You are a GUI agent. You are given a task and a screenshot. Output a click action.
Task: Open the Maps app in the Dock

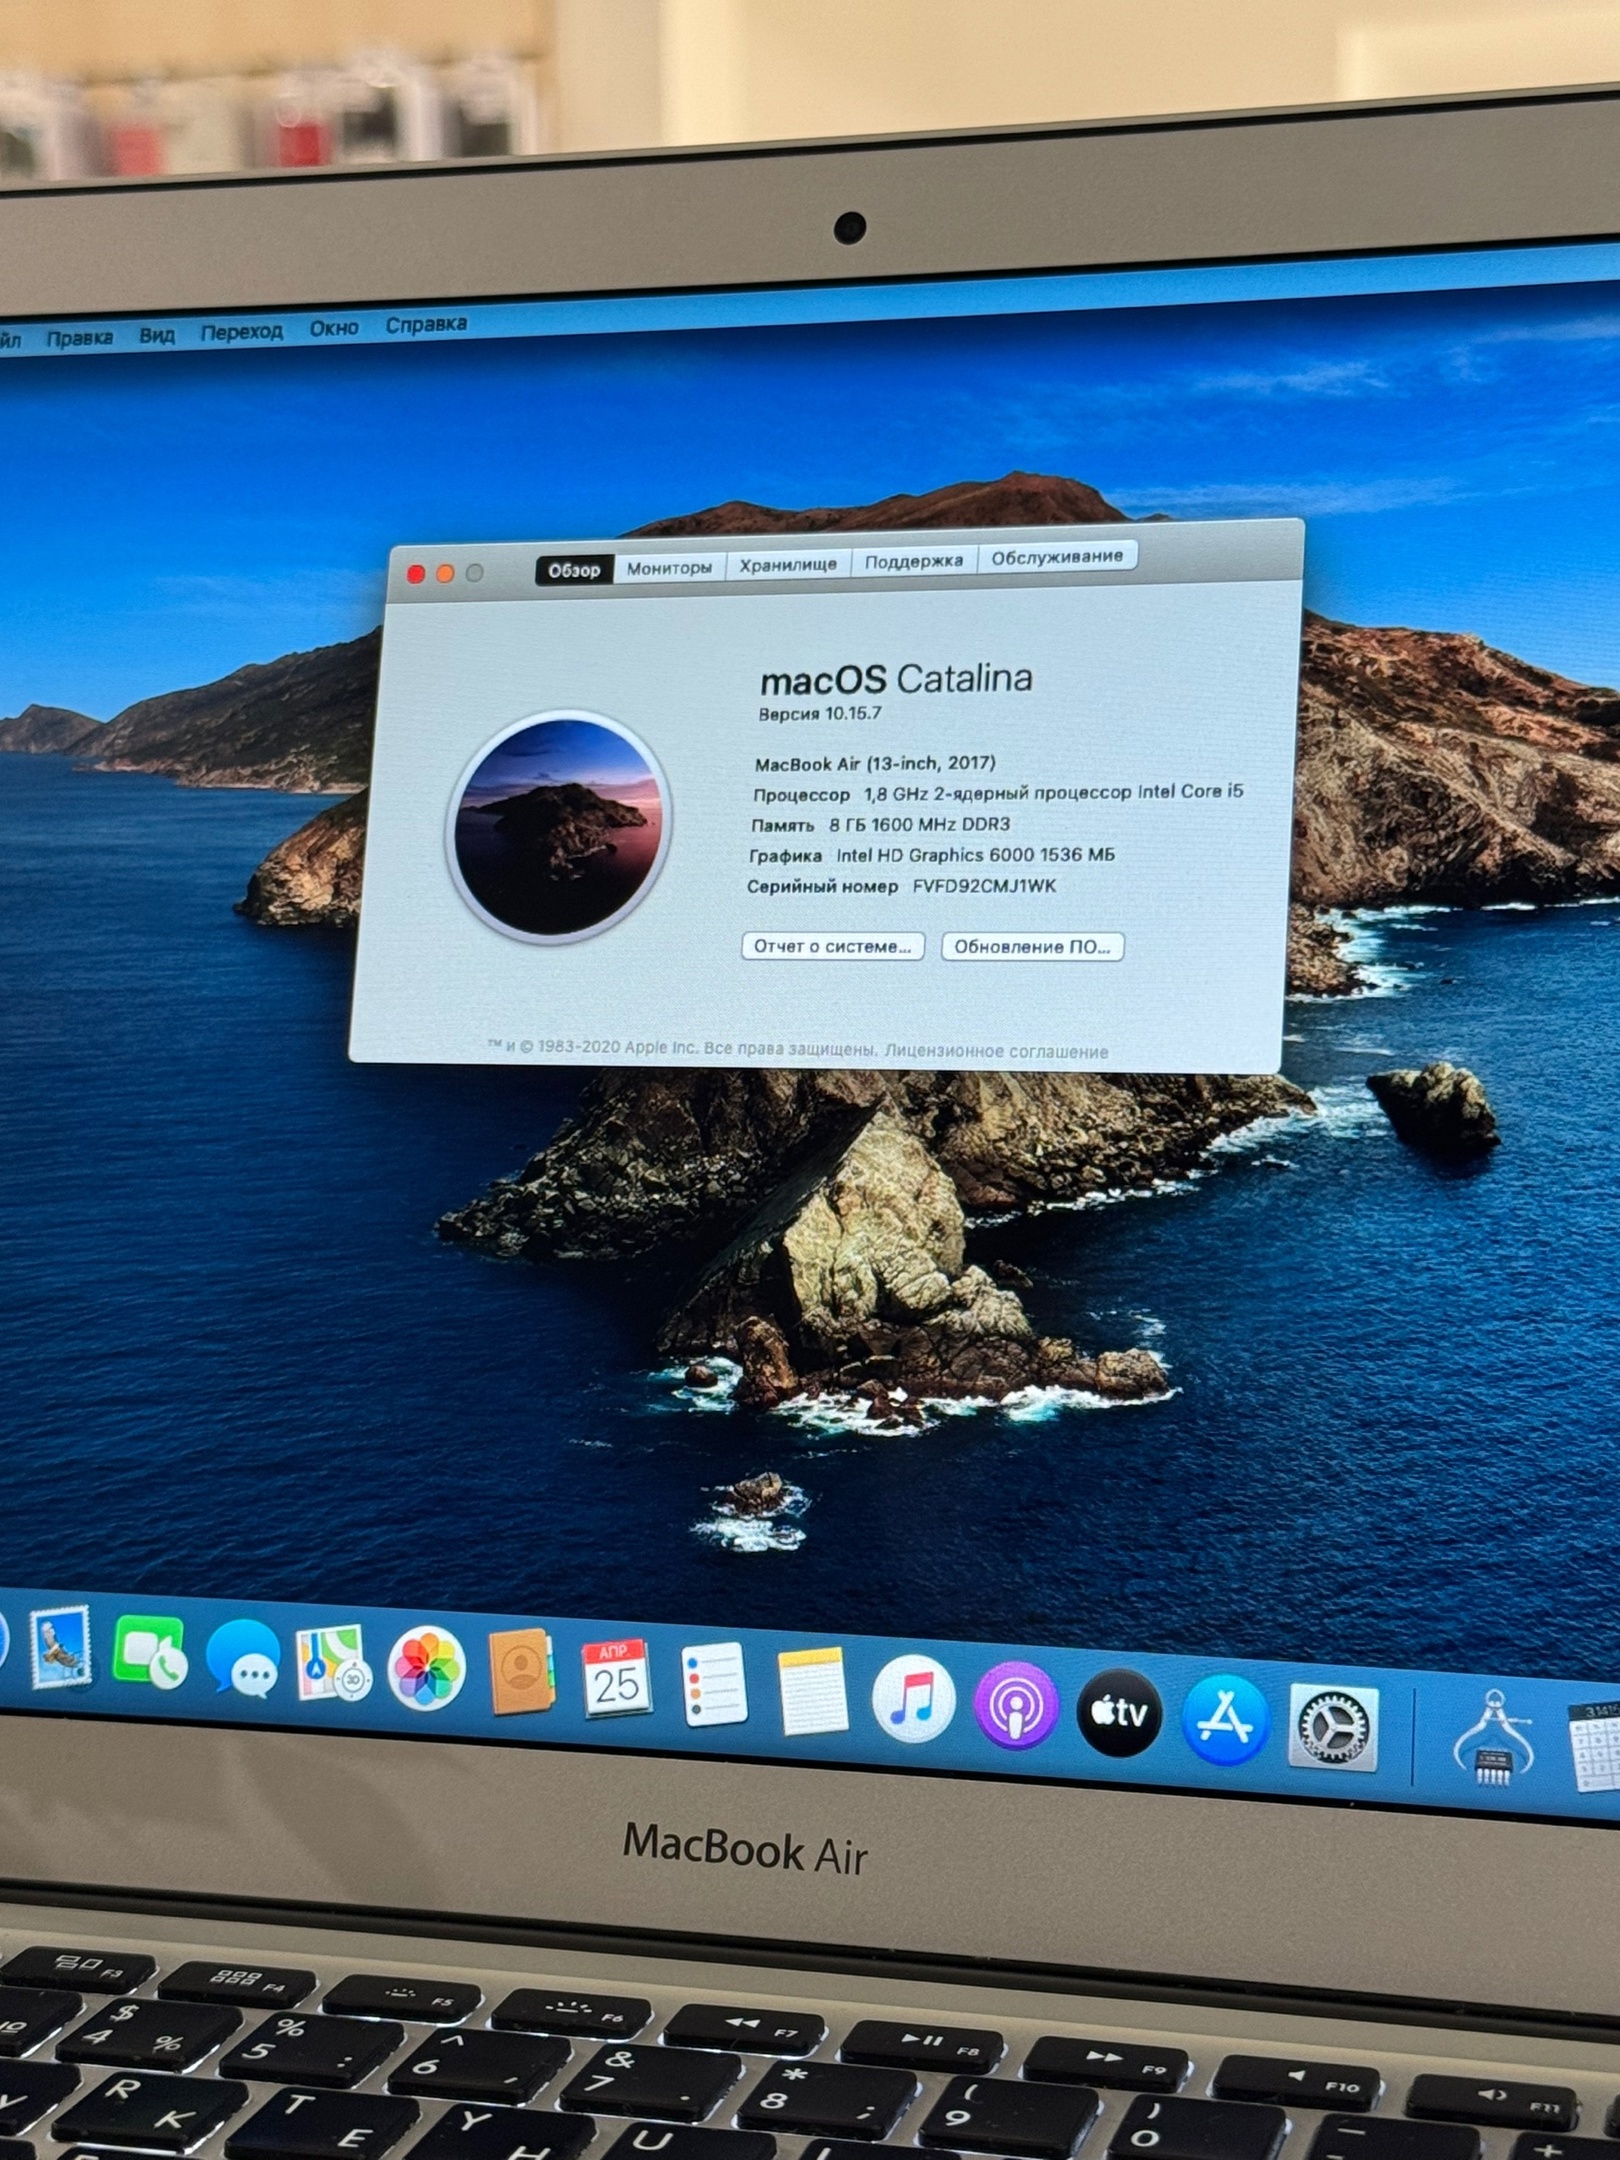pos(334,1664)
